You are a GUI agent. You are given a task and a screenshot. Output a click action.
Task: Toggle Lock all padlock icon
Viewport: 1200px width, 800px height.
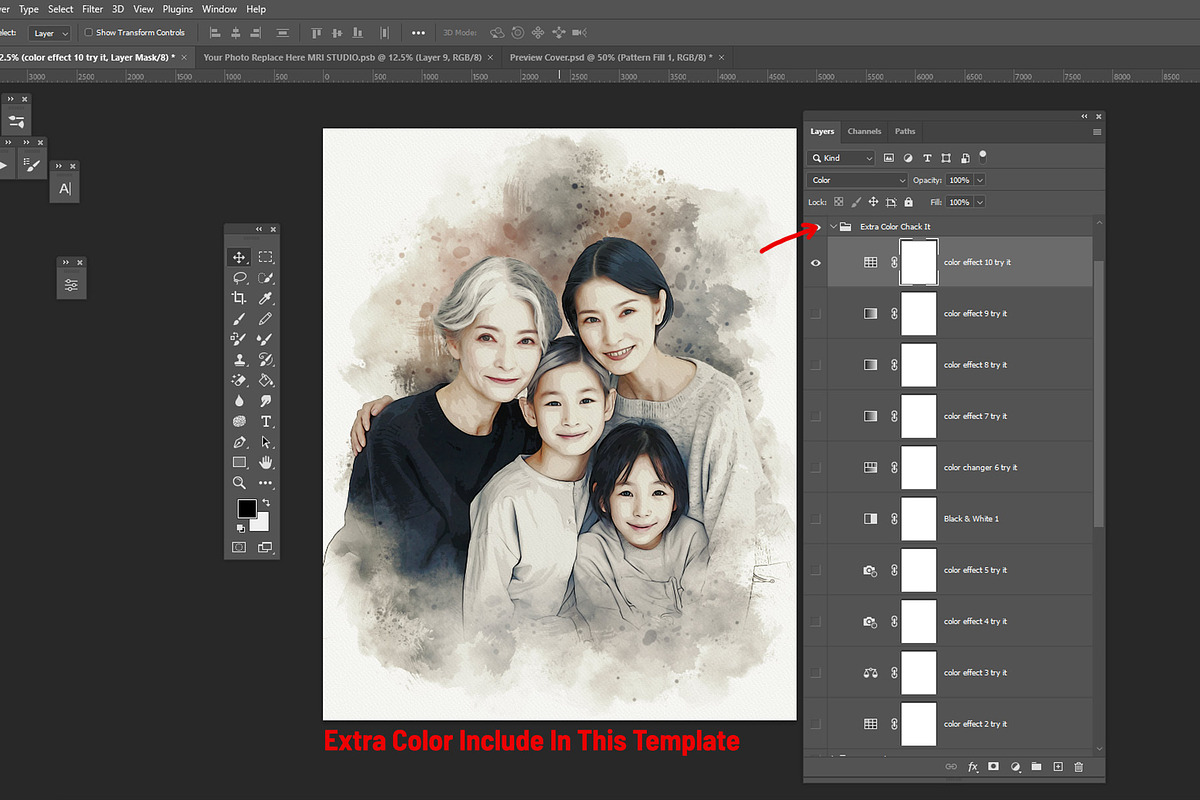(908, 202)
